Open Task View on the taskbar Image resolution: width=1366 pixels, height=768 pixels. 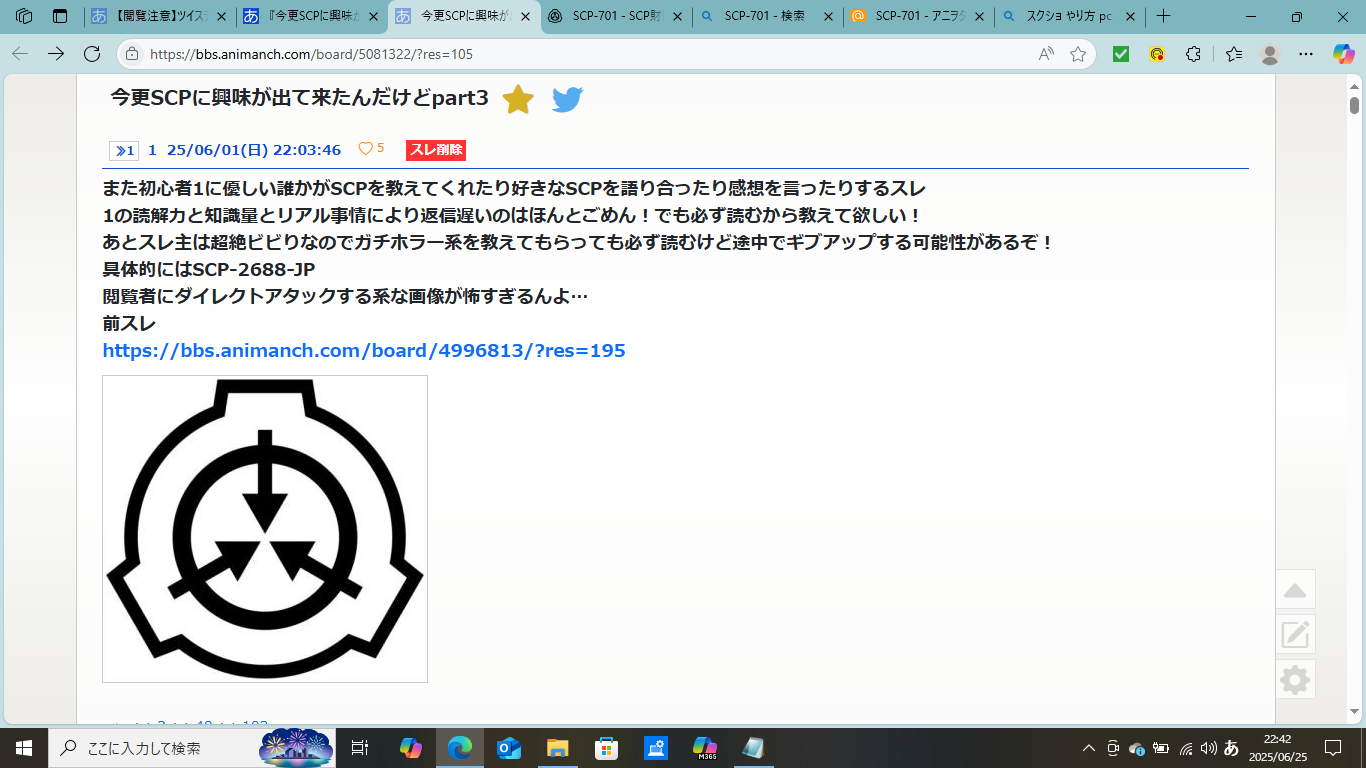point(360,748)
